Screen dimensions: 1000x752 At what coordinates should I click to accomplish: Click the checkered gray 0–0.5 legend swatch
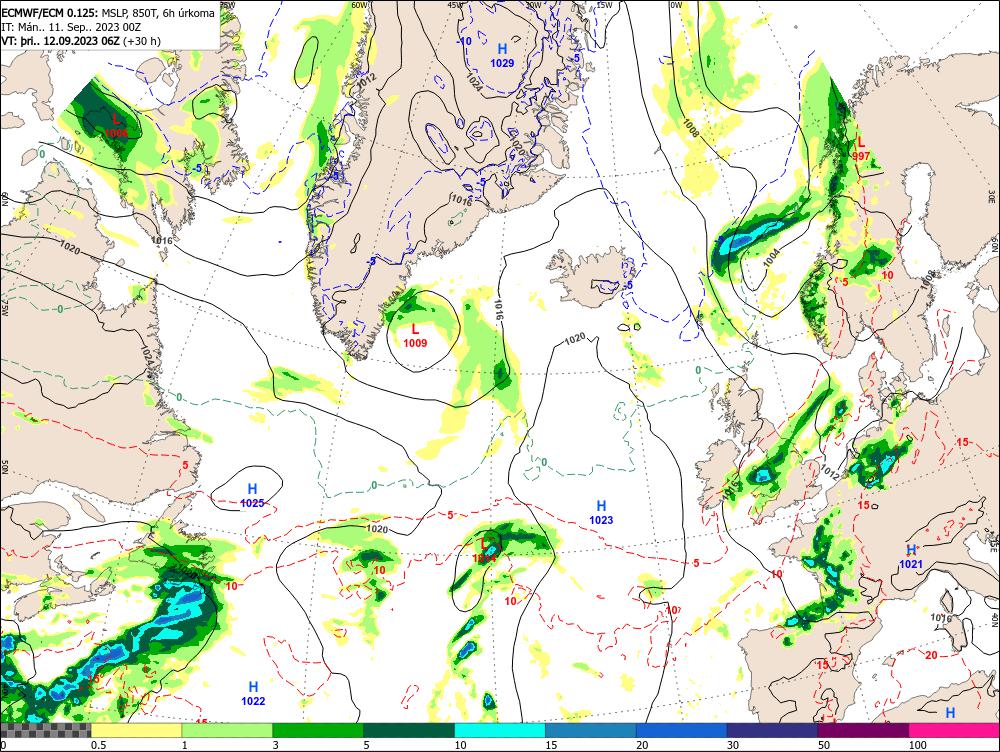45,730
